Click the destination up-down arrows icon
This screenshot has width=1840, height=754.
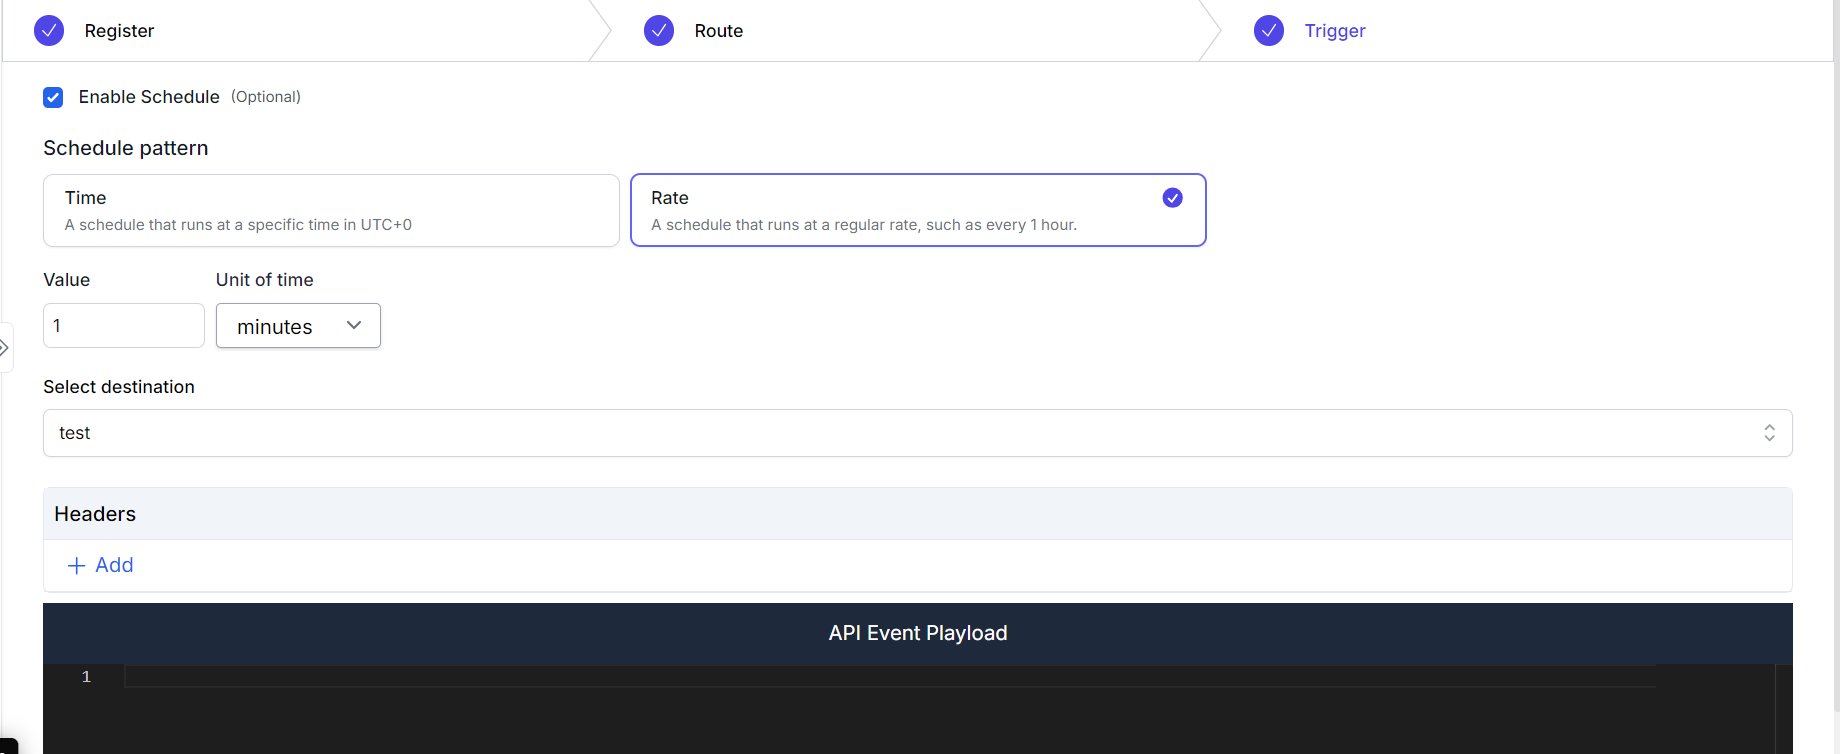1769,433
